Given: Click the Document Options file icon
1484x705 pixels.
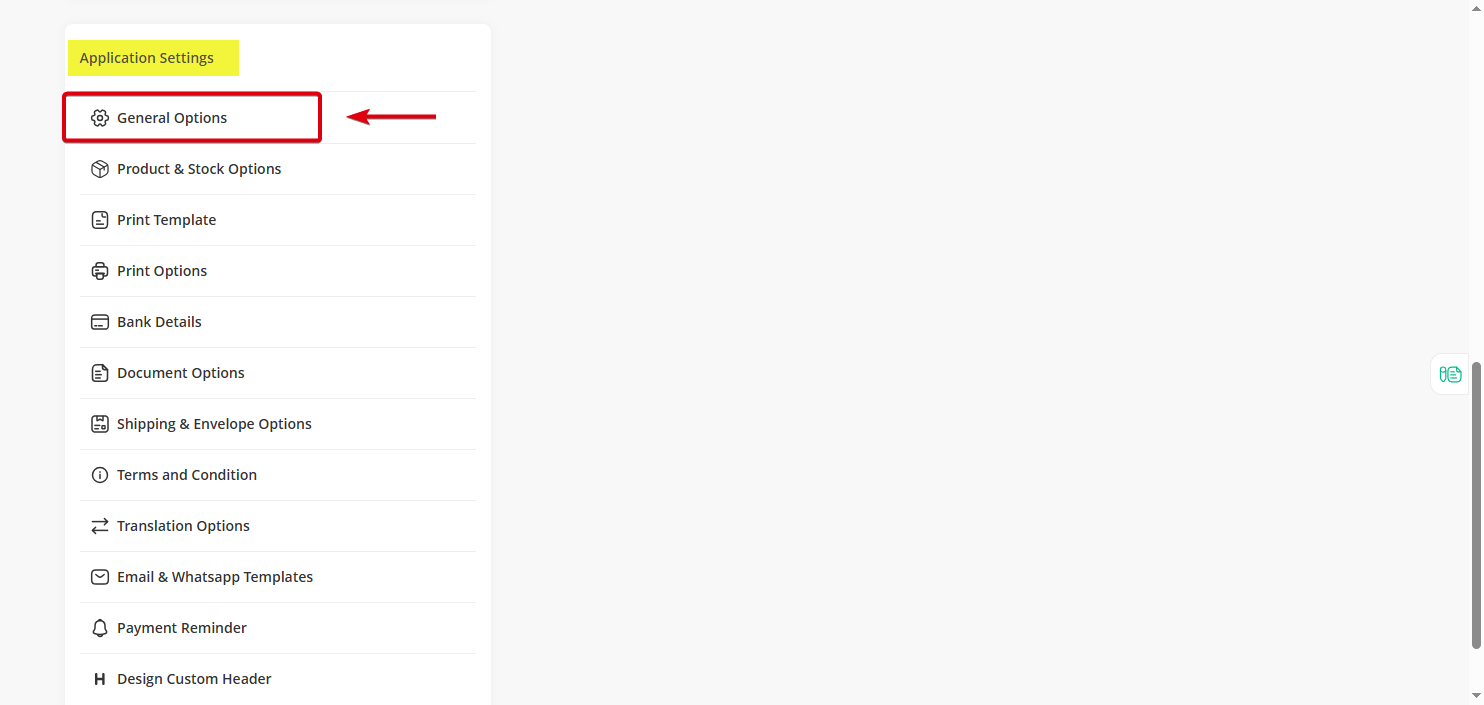Looking at the screenshot, I should pos(99,373).
